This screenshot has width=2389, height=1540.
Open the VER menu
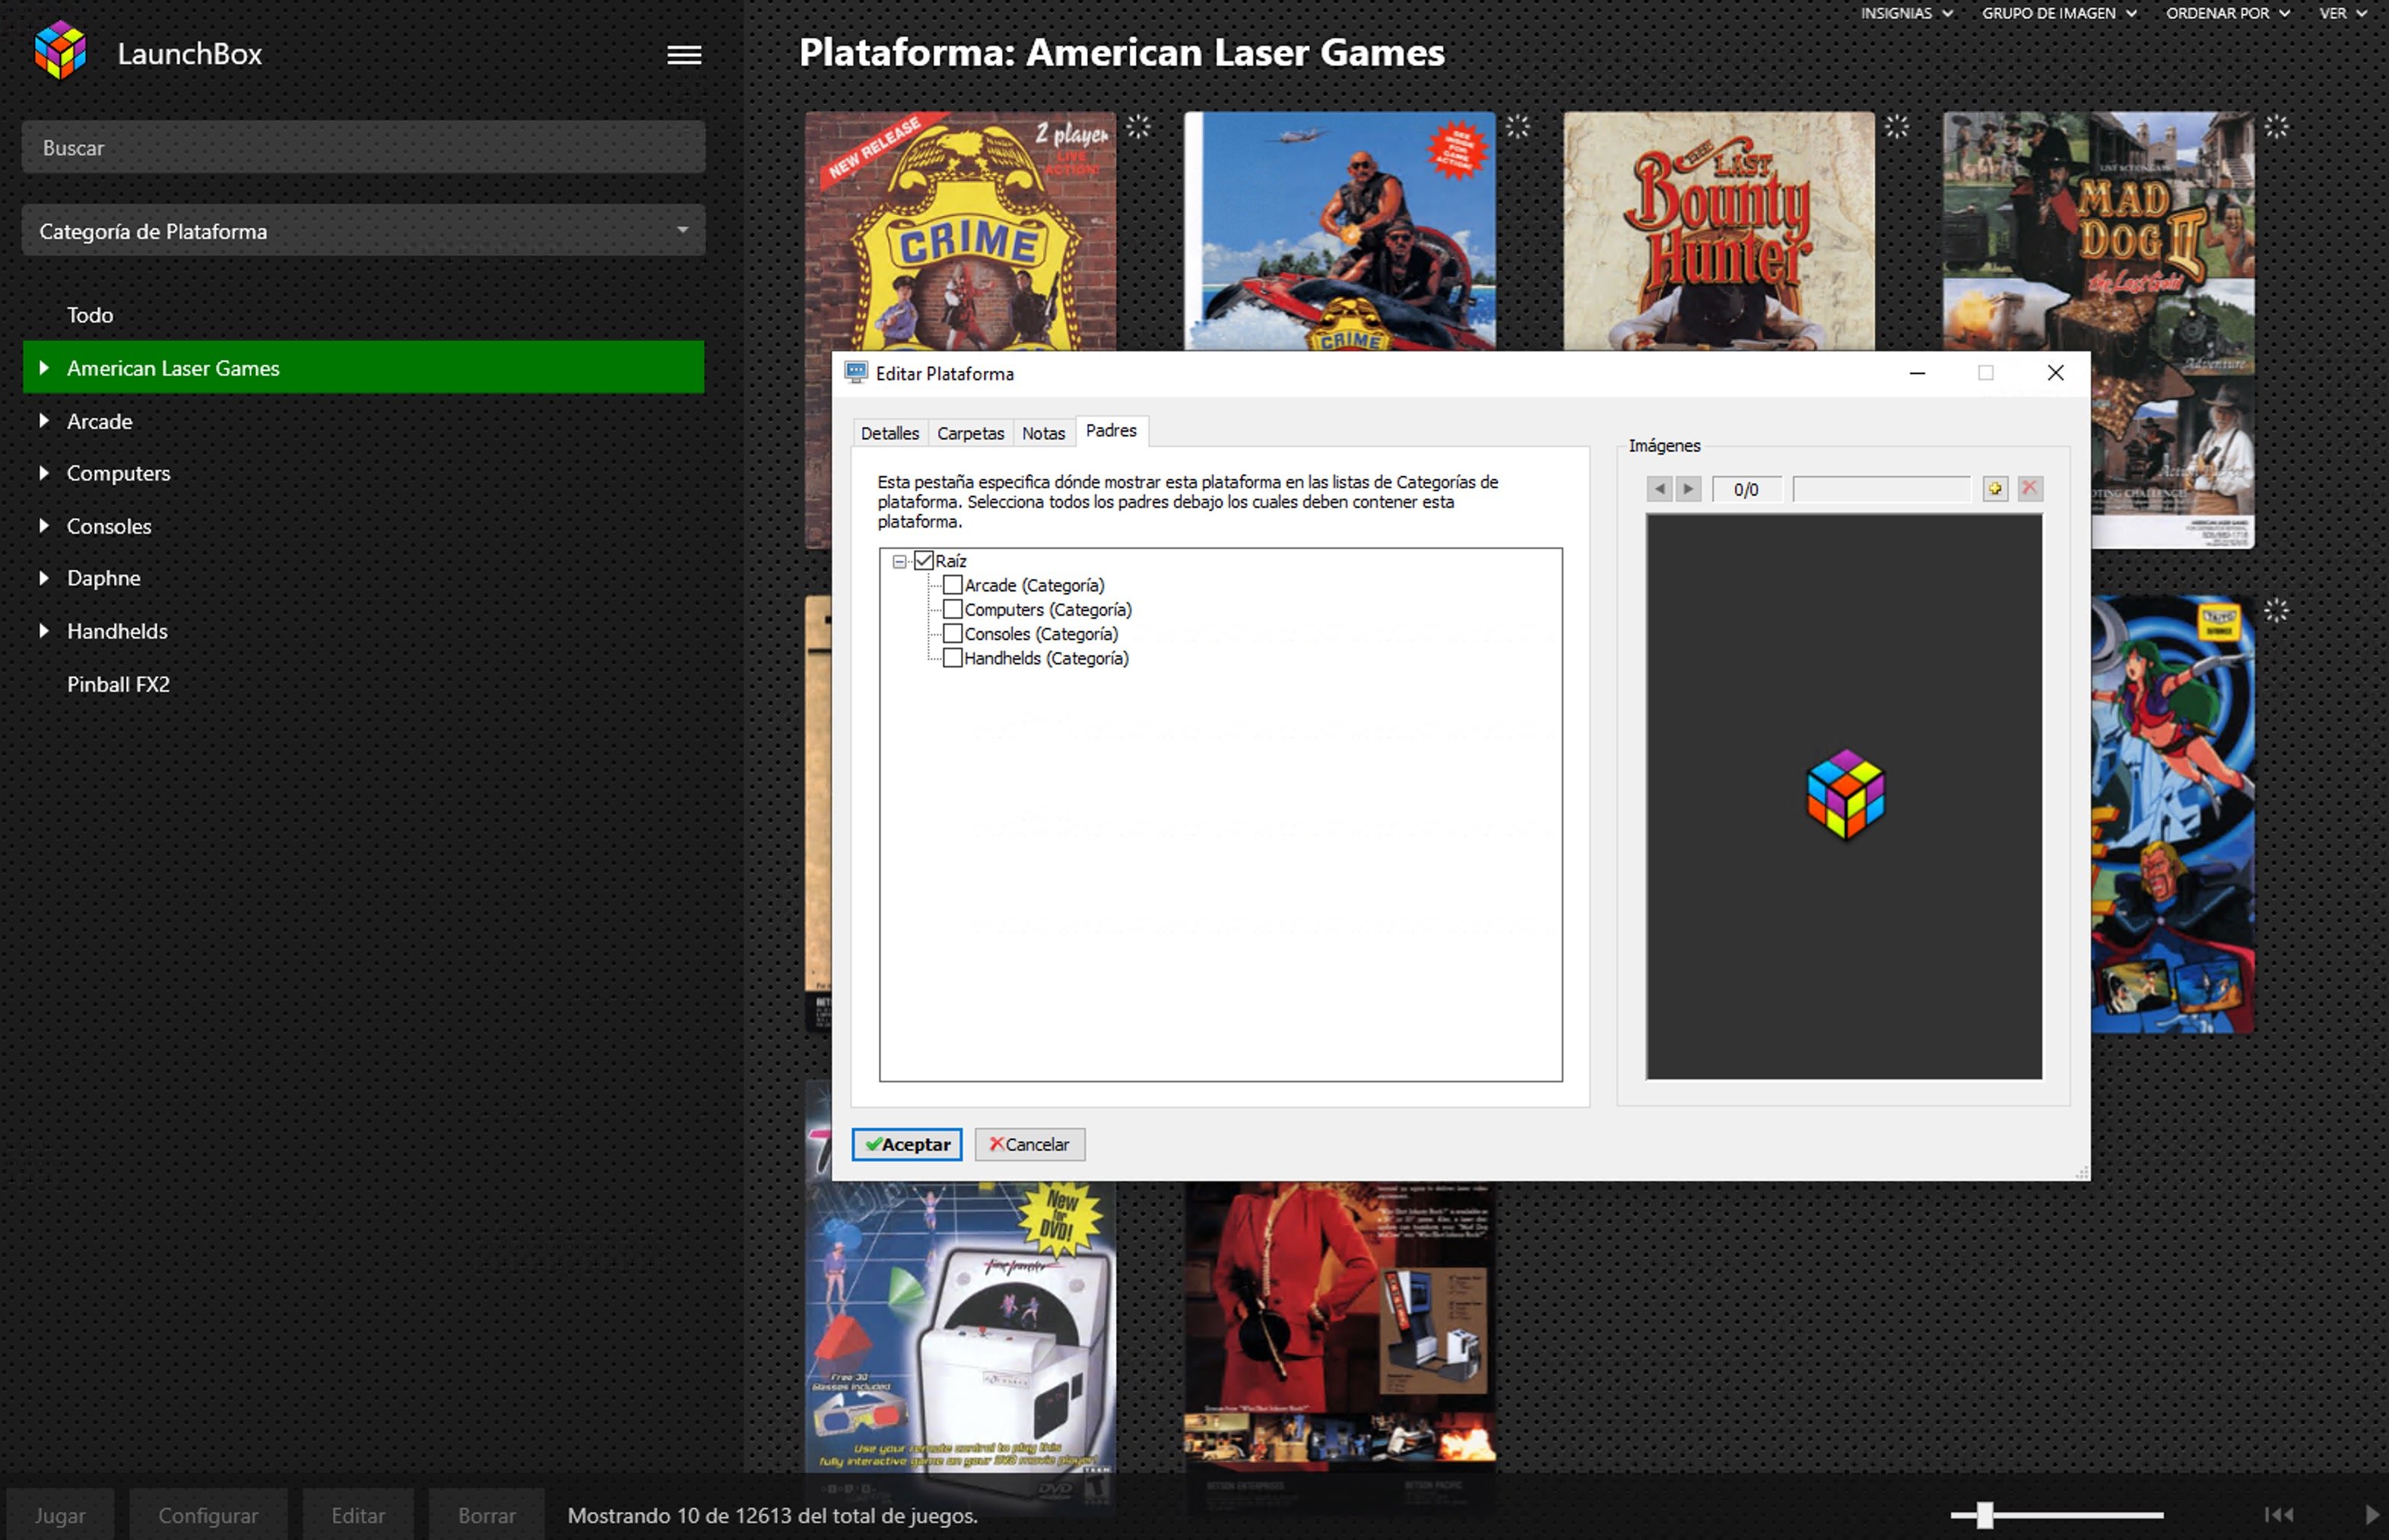pyautogui.click(x=2343, y=13)
